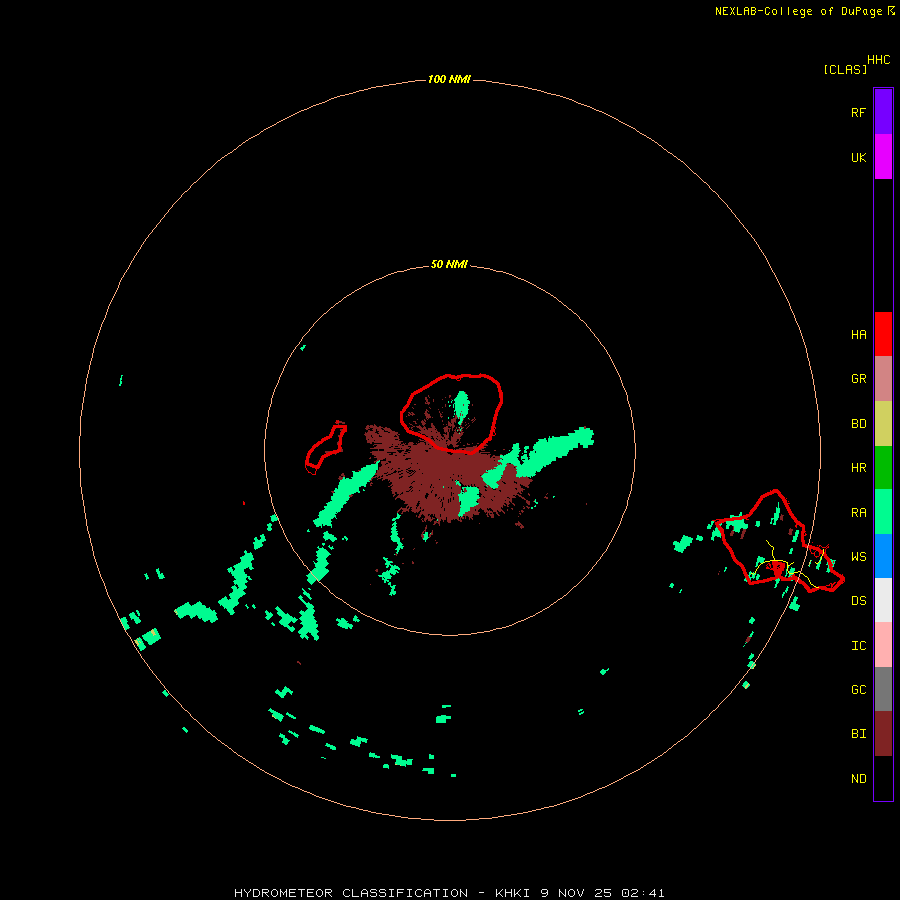This screenshot has width=900, height=900.
Task: Click the UK legend label
Action: pyautogui.click(x=858, y=157)
